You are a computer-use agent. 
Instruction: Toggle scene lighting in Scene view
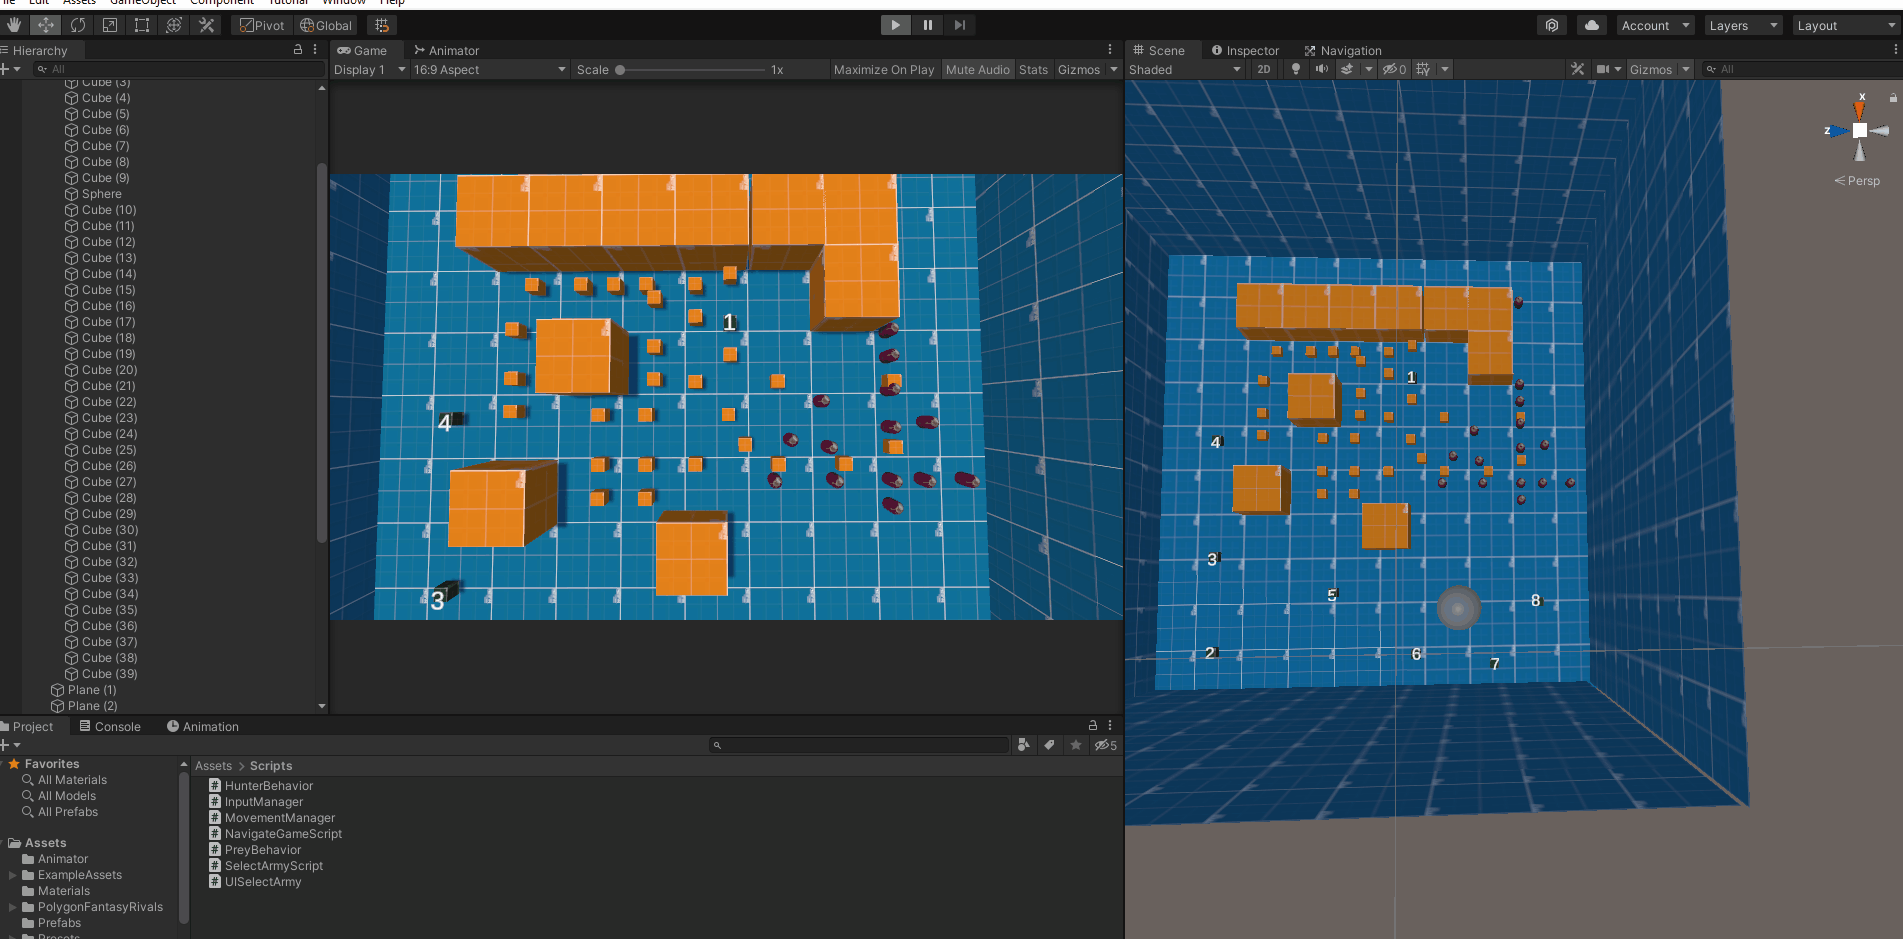[1296, 69]
